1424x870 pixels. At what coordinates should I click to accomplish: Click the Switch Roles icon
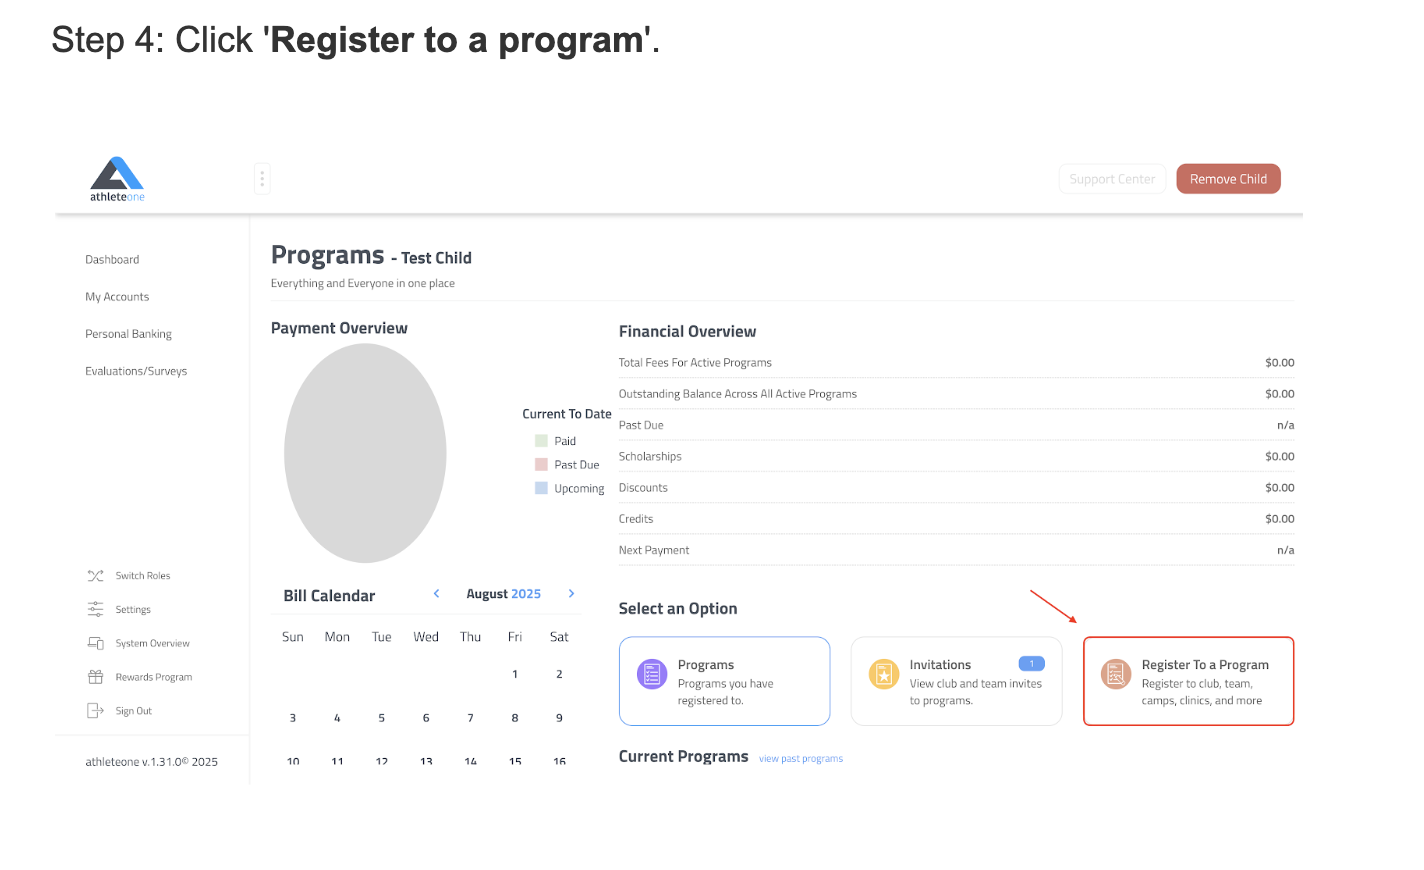(x=96, y=576)
